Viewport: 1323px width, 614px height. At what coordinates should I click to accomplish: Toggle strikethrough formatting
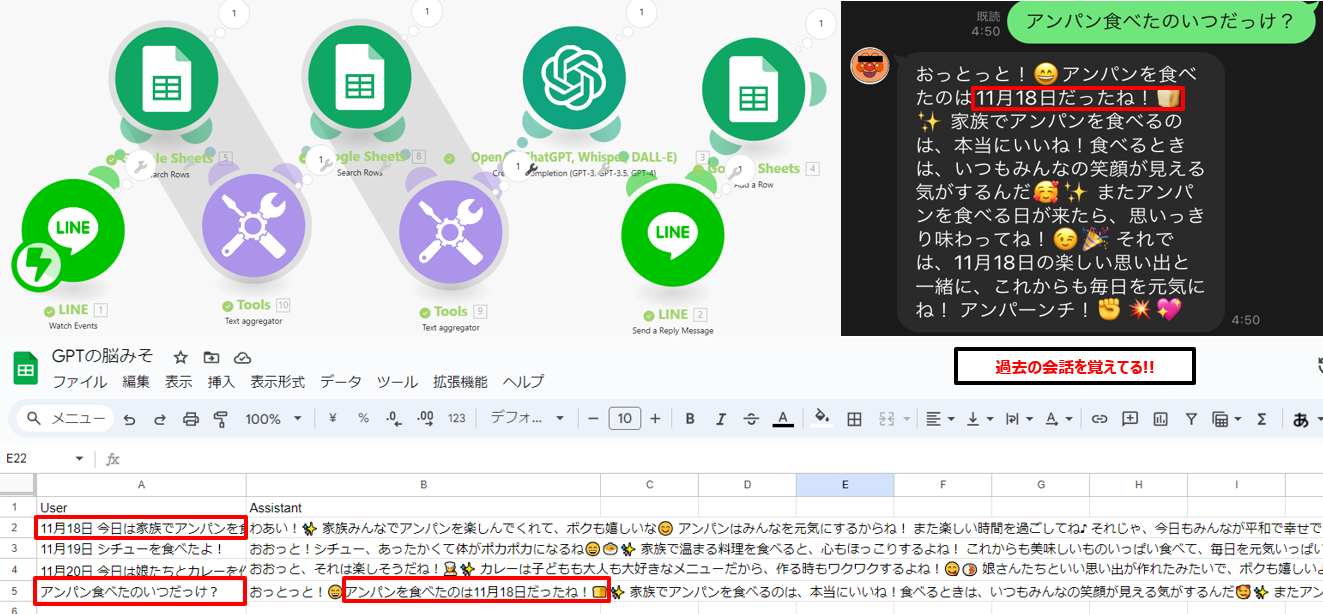tap(752, 419)
